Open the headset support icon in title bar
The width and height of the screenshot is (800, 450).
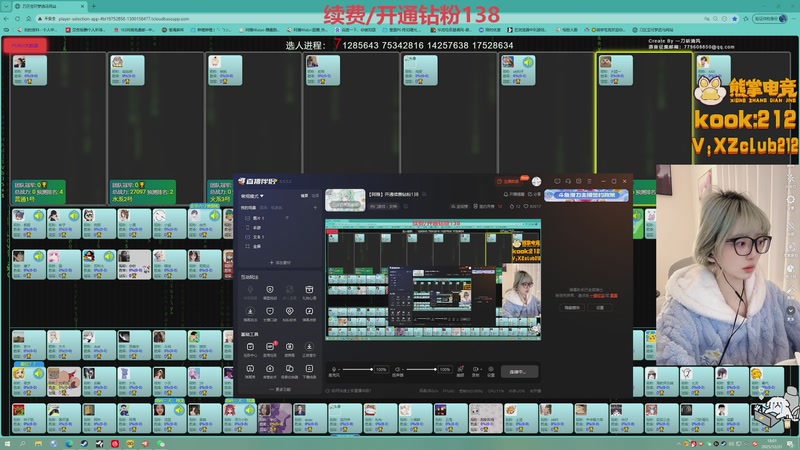click(568, 181)
